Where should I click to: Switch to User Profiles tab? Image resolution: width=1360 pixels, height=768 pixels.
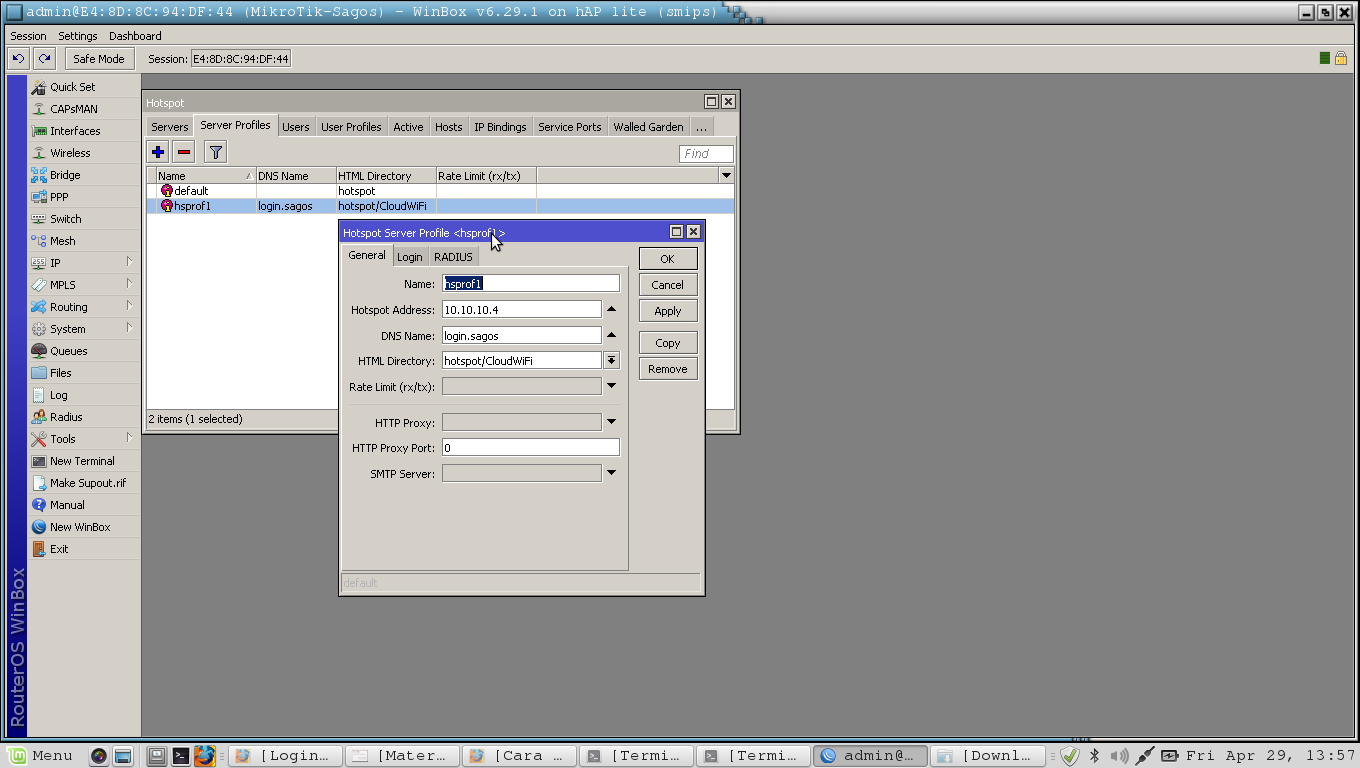point(351,127)
